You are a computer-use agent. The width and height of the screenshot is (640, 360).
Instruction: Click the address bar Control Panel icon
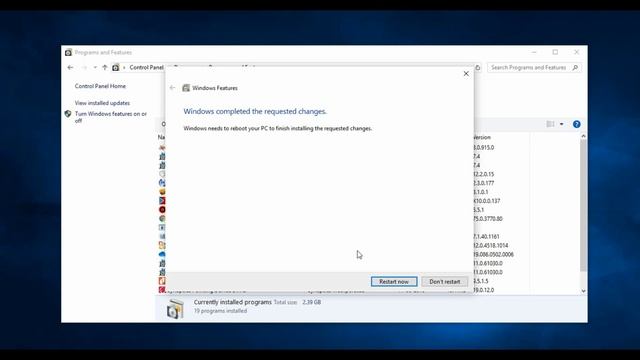click(116, 67)
